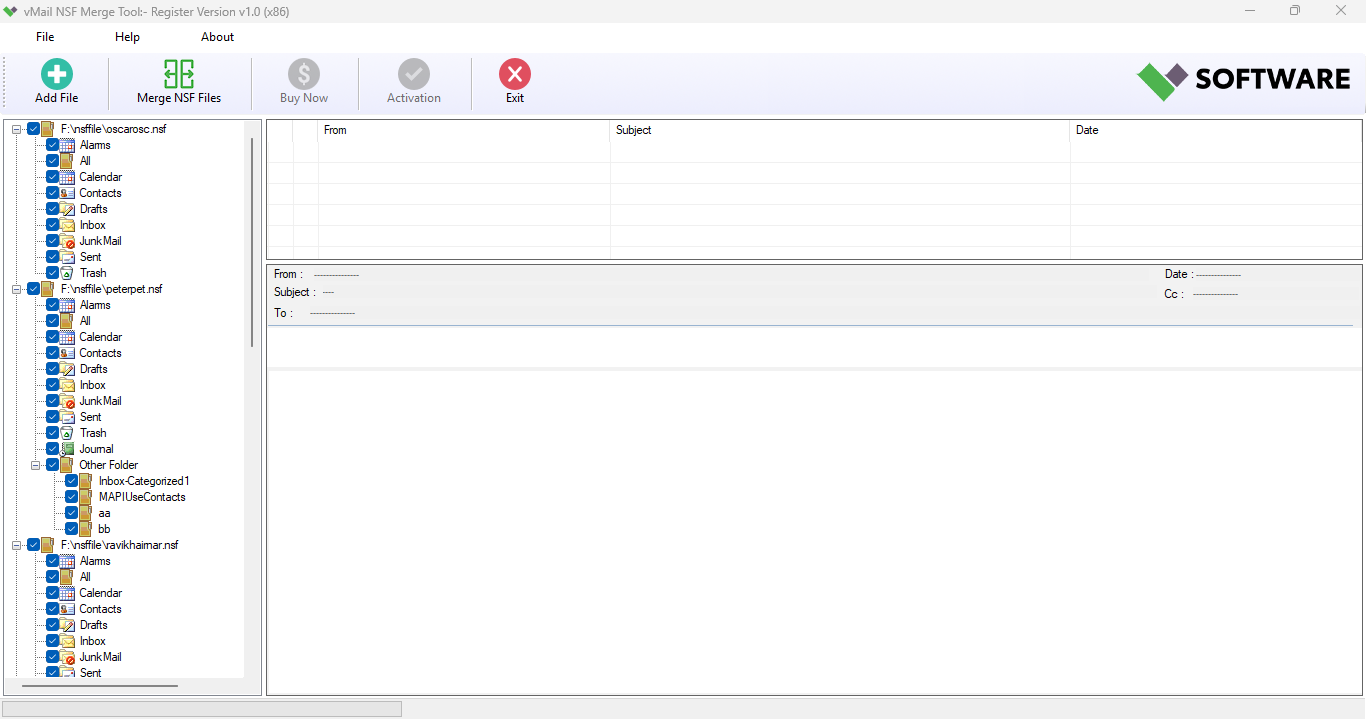Uncheck the oscarosc.nsf file checkbox
Image resolution: width=1366 pixels, height=720 pixels.
33,129
